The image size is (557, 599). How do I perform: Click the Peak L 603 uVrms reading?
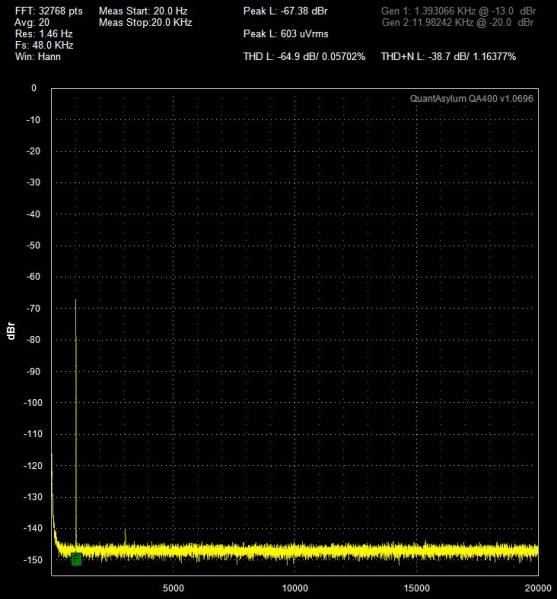coord(286,34)
